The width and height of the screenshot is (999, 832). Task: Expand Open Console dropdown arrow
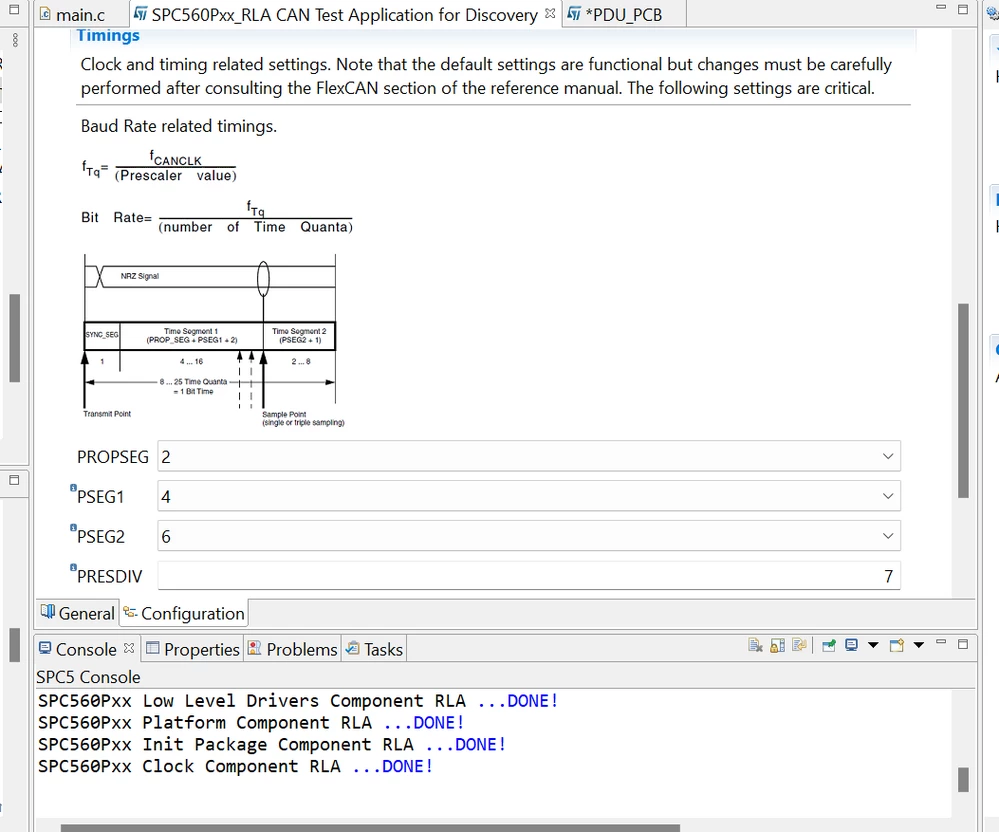(x=919, y=646)
